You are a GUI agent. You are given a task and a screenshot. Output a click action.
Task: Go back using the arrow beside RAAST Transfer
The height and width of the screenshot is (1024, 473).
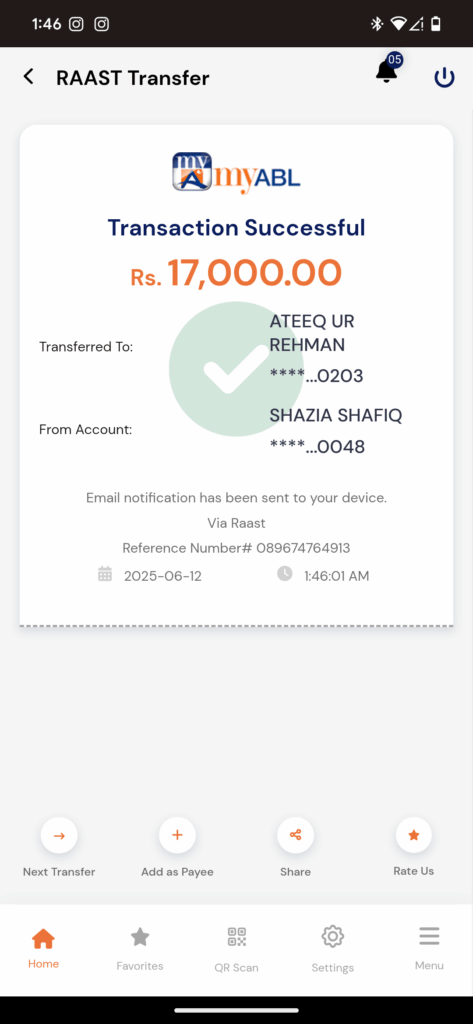pos(28,76)
